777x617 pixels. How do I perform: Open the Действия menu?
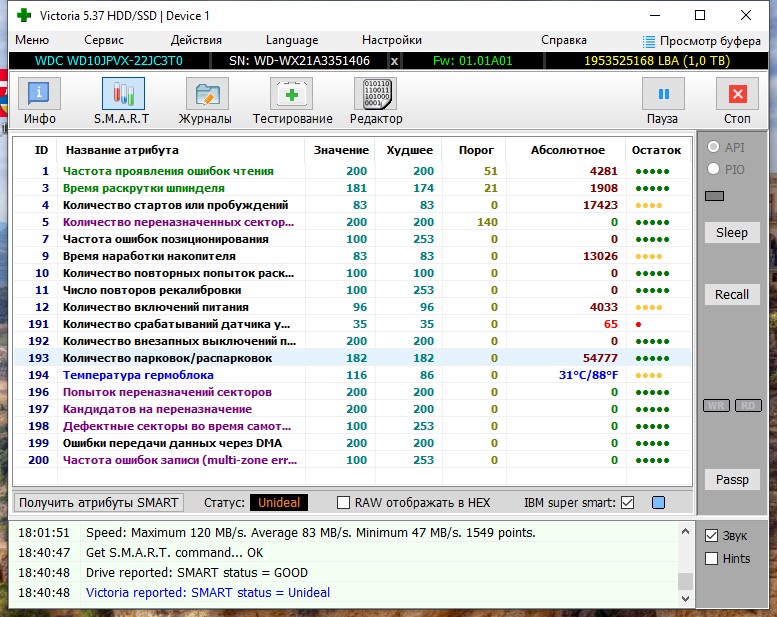point(196,40)
